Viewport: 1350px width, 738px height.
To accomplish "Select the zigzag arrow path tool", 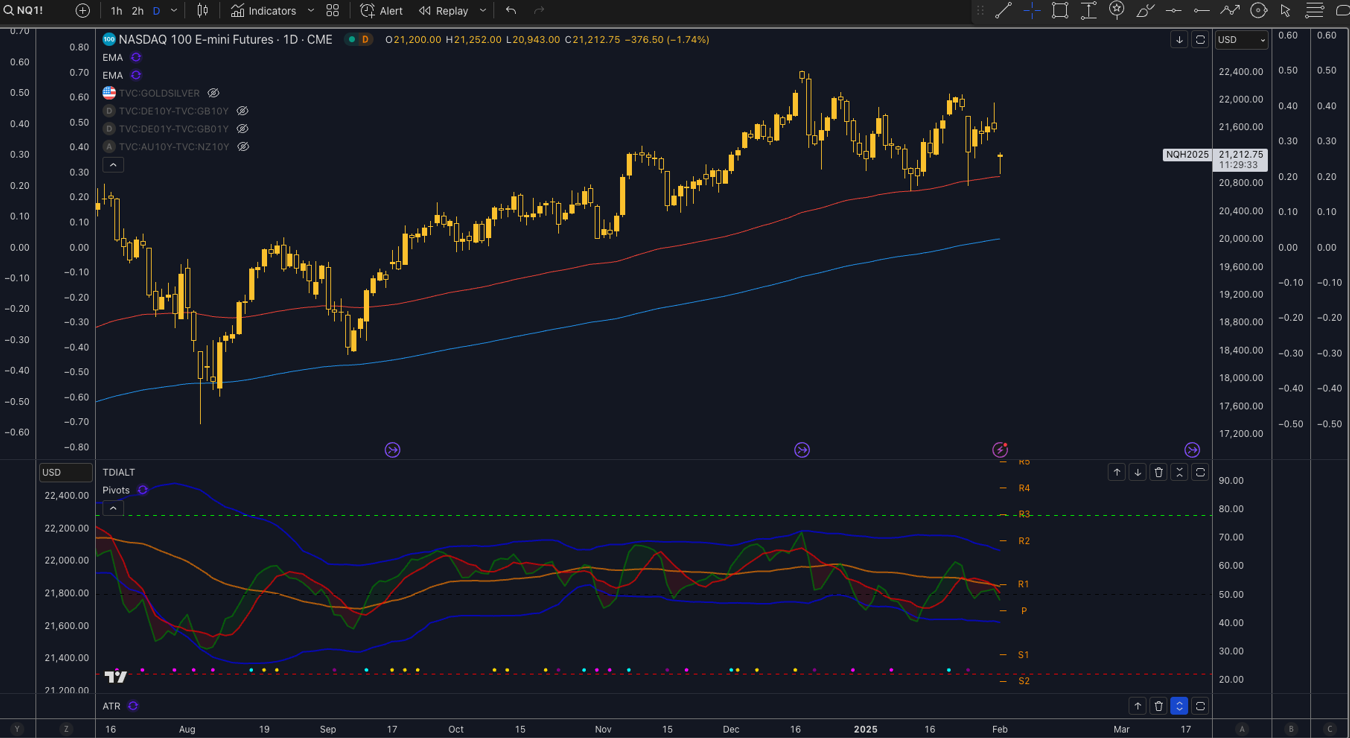I will (x=1231, y=11).
